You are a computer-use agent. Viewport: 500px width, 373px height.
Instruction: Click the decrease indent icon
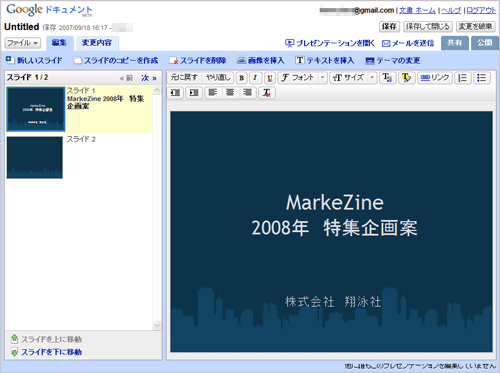click(x=175, y=93)
